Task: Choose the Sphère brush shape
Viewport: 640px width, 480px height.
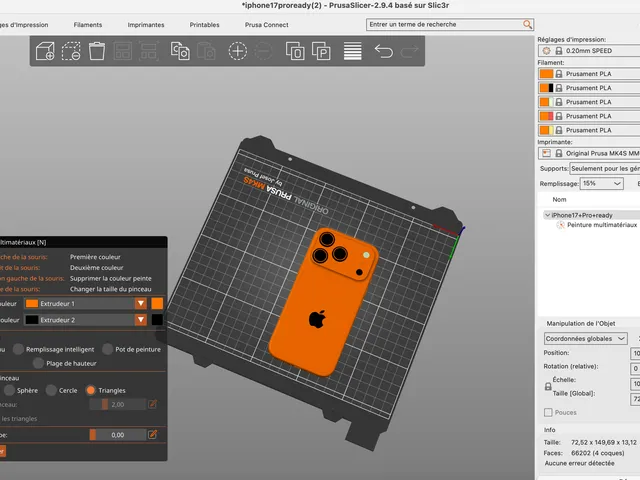Action: [9, 390]
